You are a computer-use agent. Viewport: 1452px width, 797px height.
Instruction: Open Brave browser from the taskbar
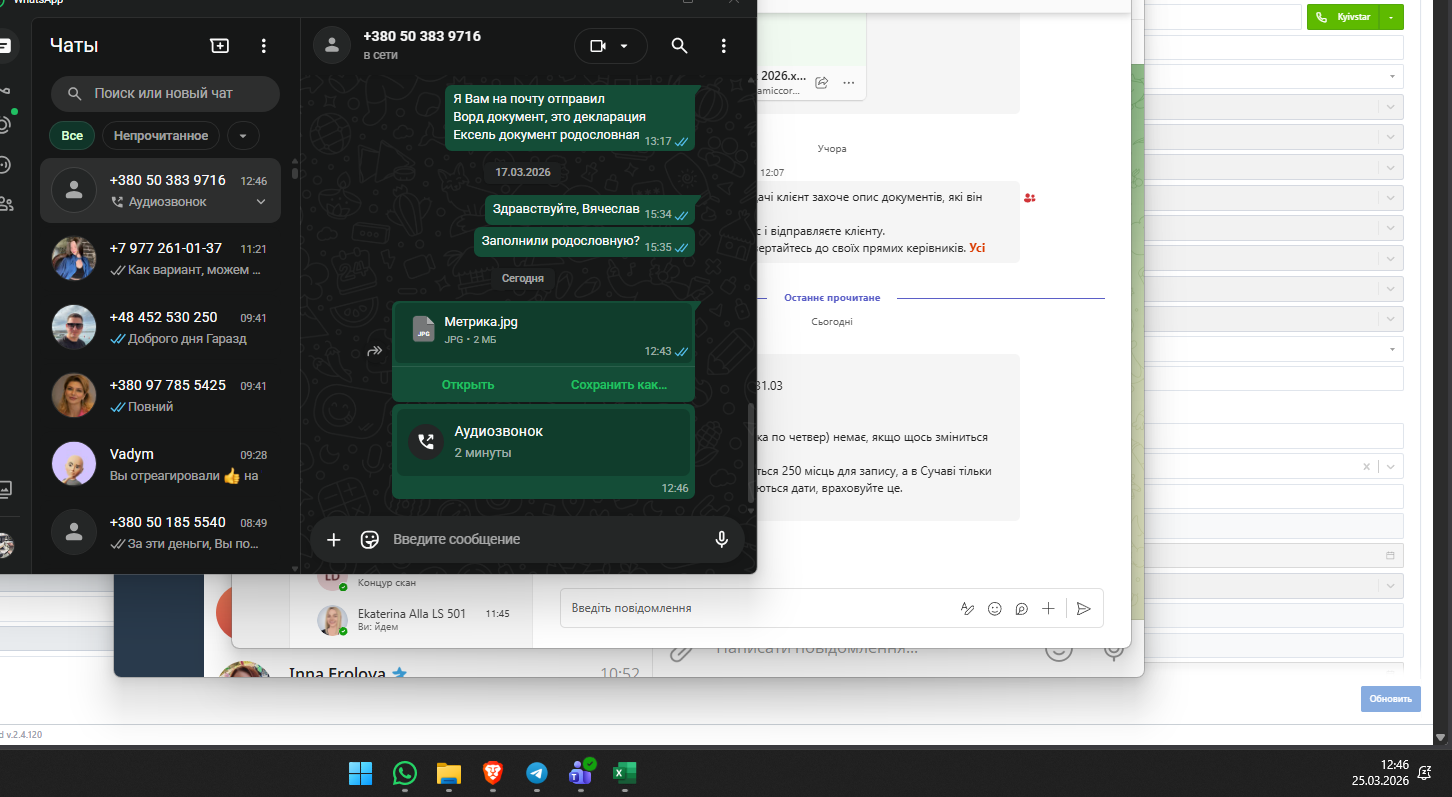[493, 773]
